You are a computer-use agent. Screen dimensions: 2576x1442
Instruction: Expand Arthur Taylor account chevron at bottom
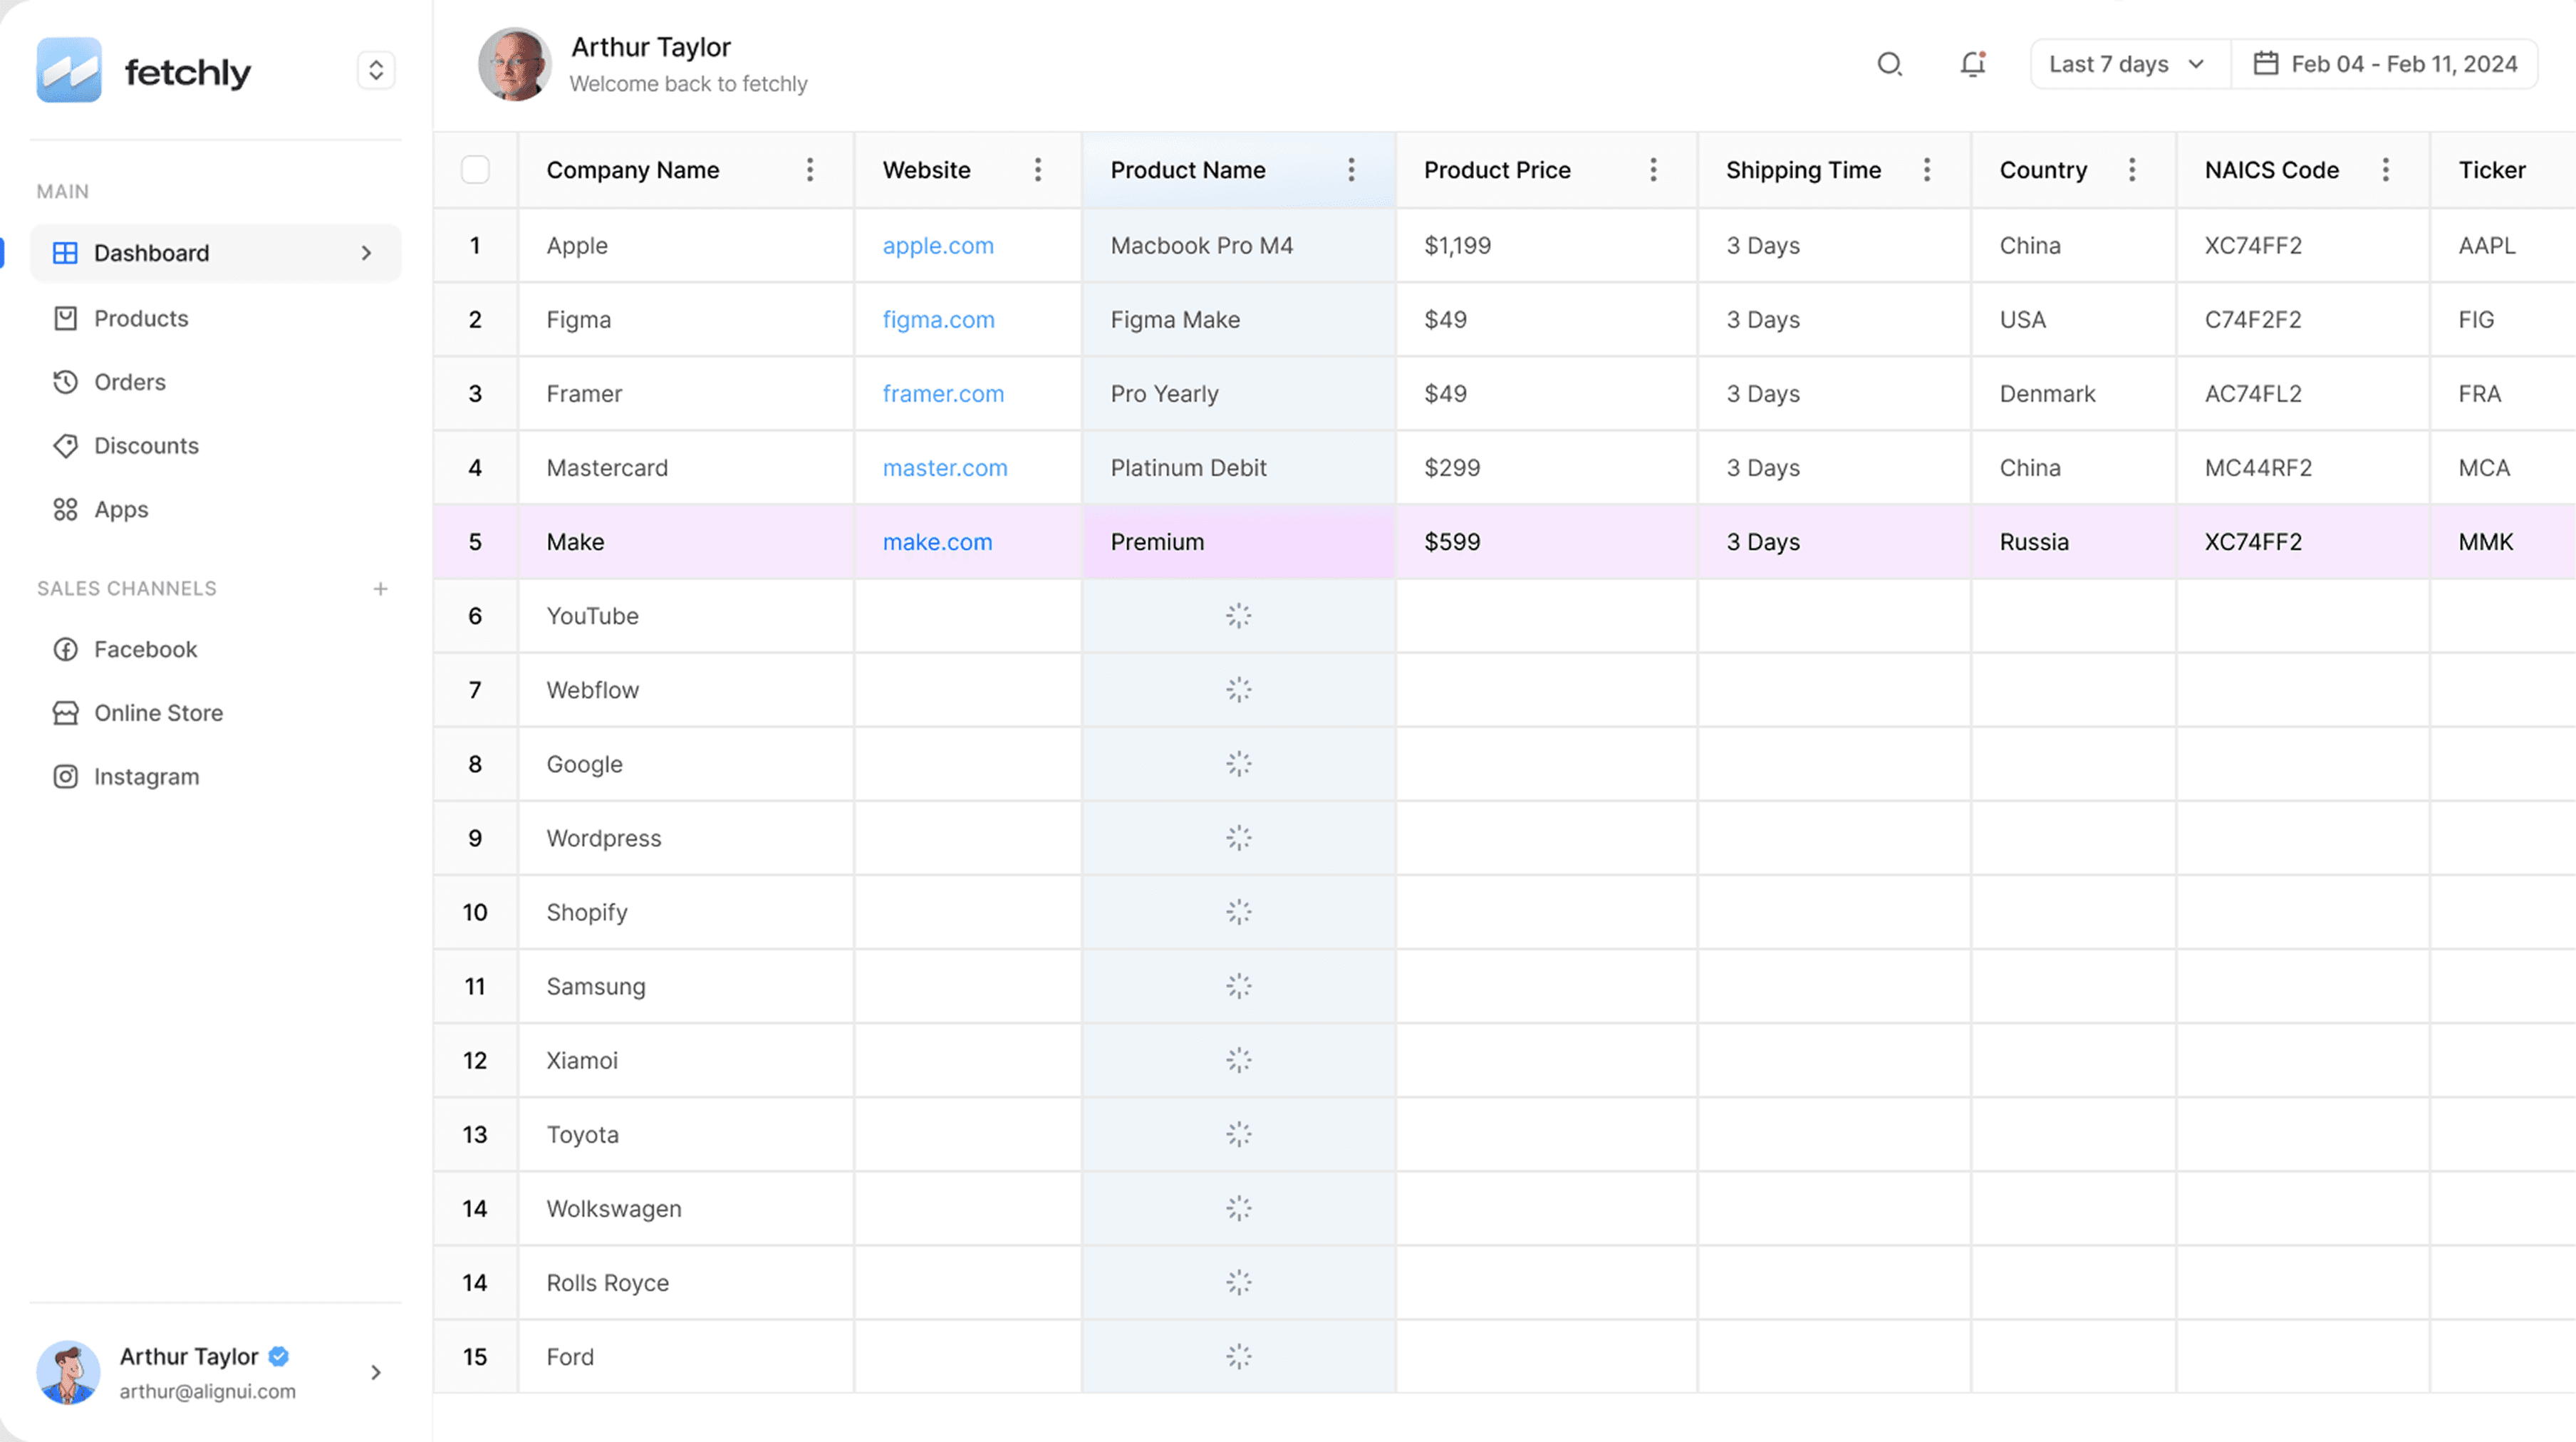tap(376, 1372)
